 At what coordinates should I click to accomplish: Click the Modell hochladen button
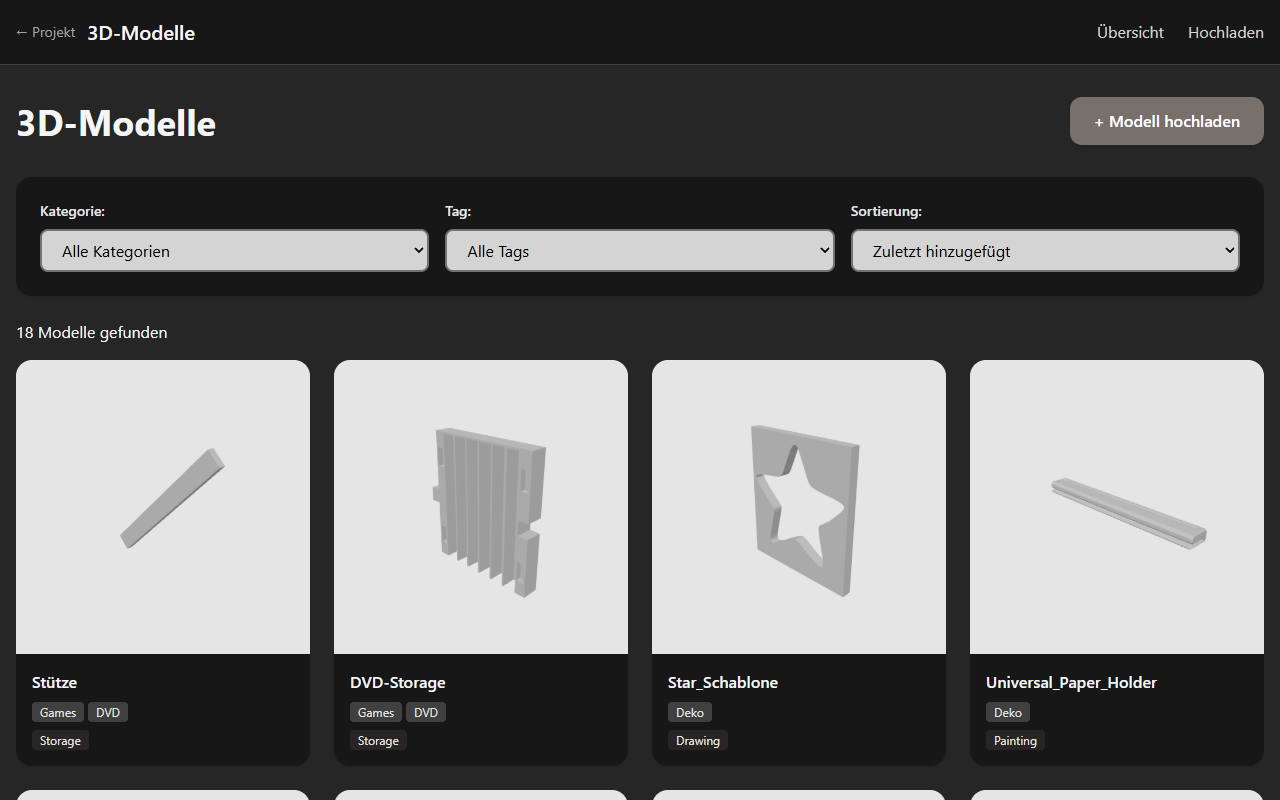point(1167,121)
